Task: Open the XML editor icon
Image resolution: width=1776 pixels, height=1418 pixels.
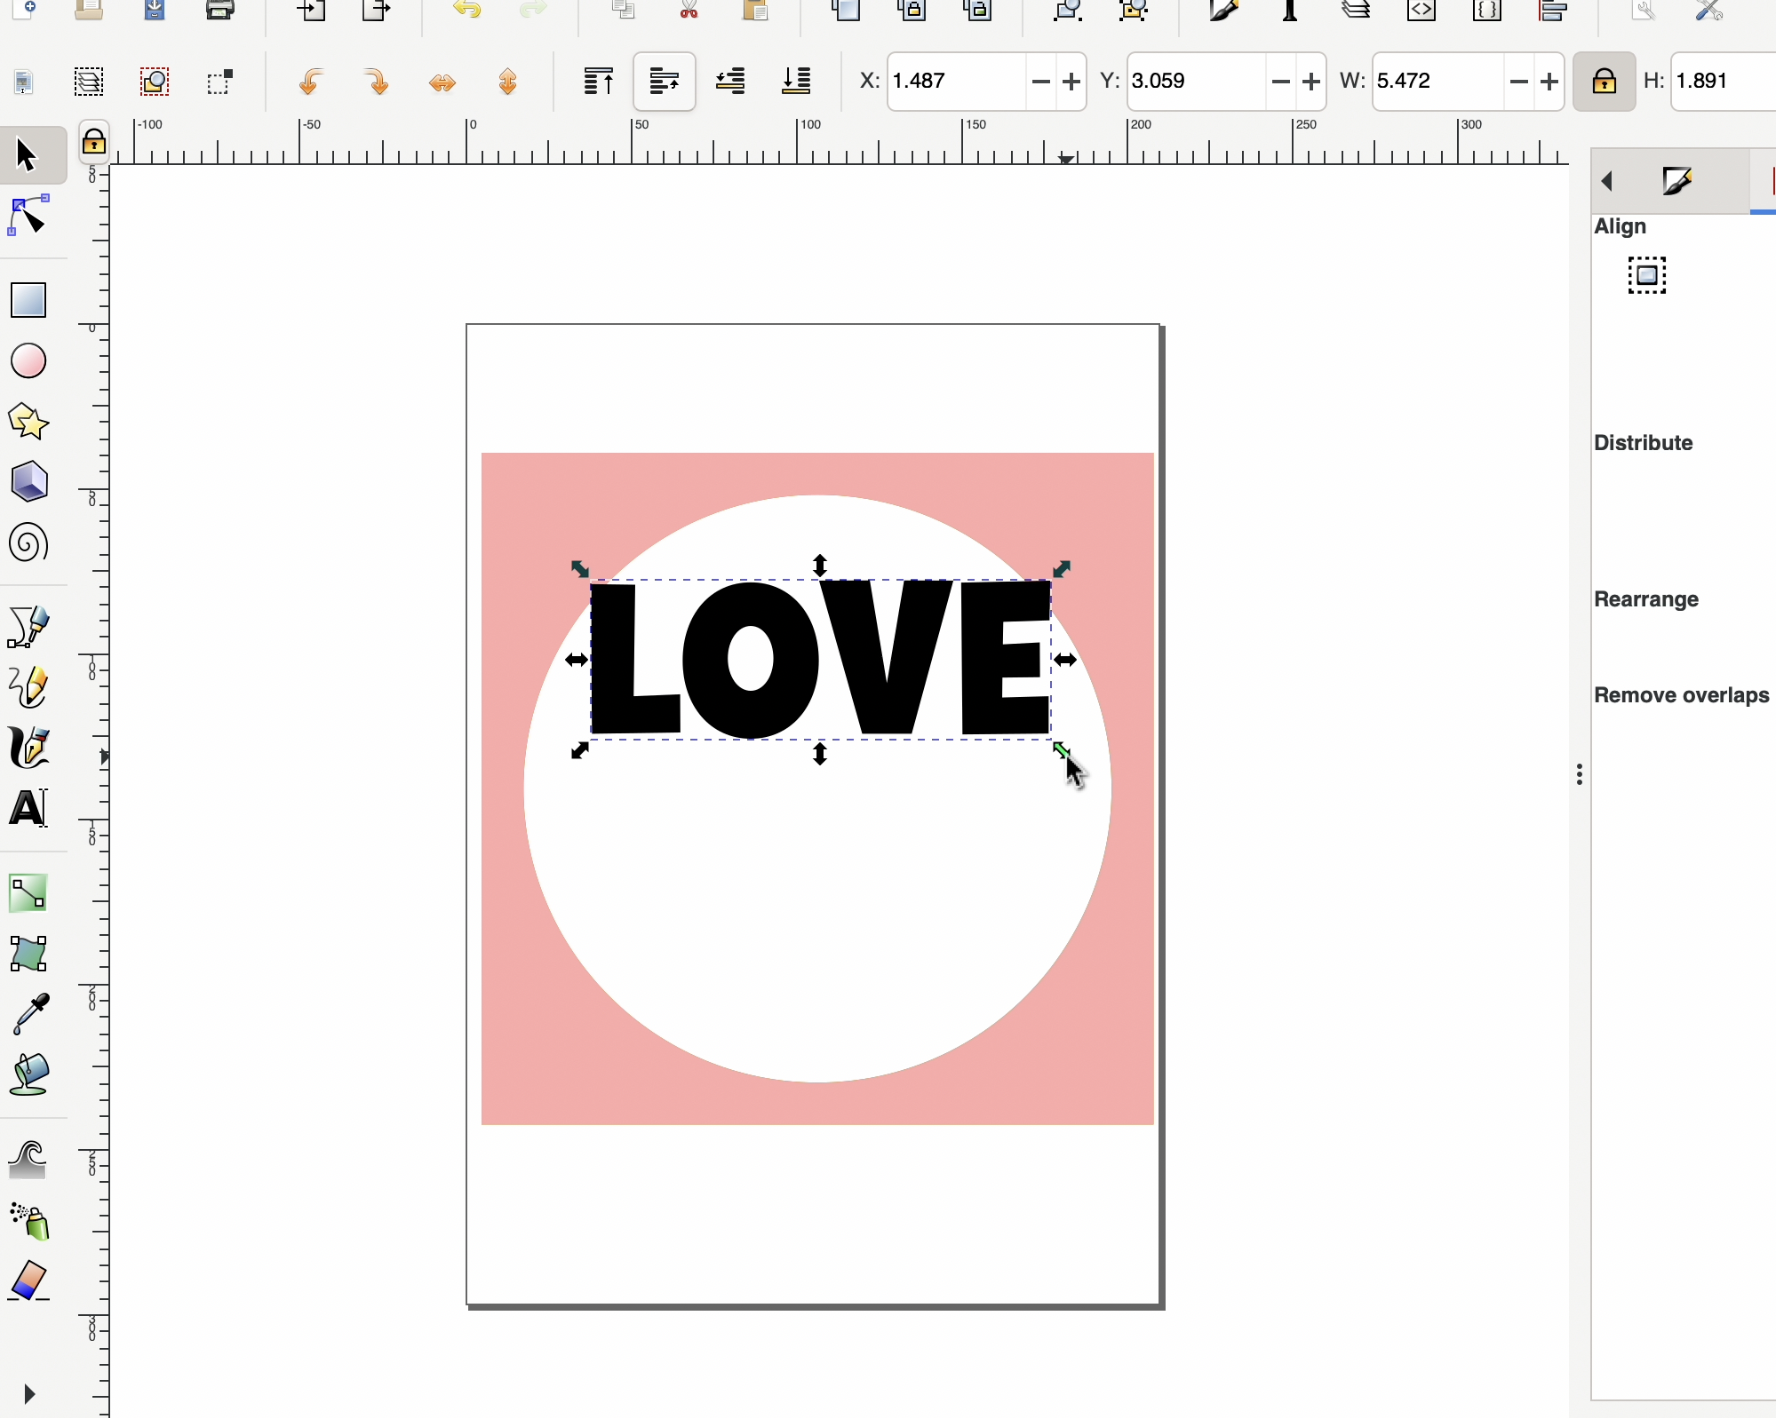Action: pos(1421,10)
